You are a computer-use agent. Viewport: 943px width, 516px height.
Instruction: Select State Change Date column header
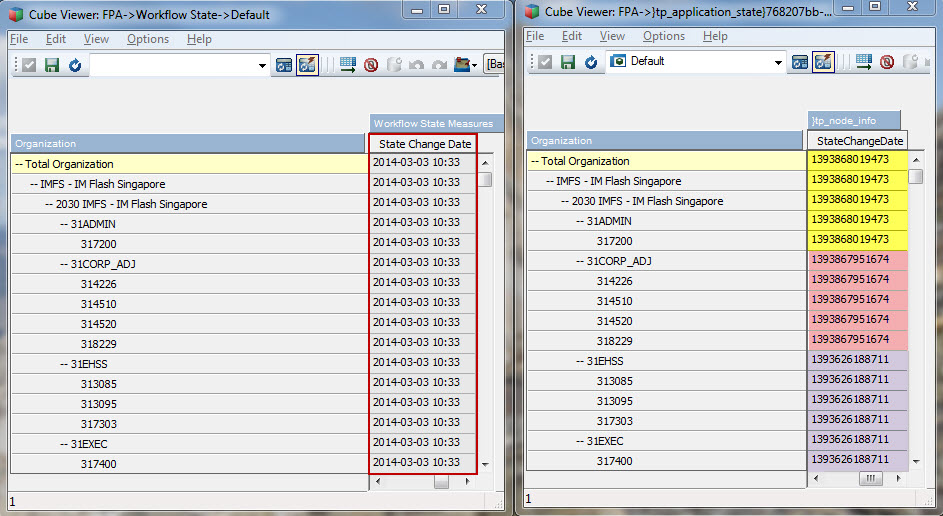tap(424, 144)
